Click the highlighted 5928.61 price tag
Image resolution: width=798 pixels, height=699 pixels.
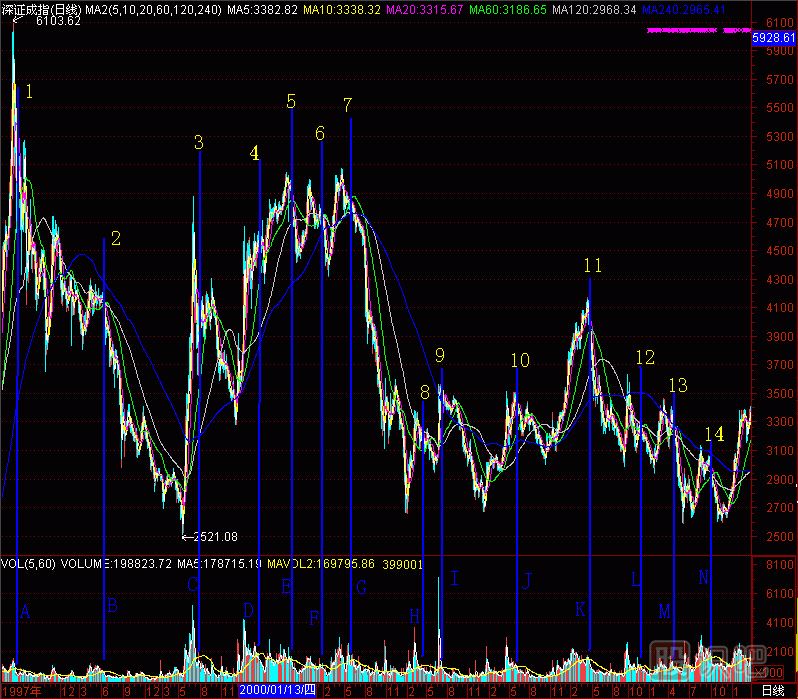(773, 37)
